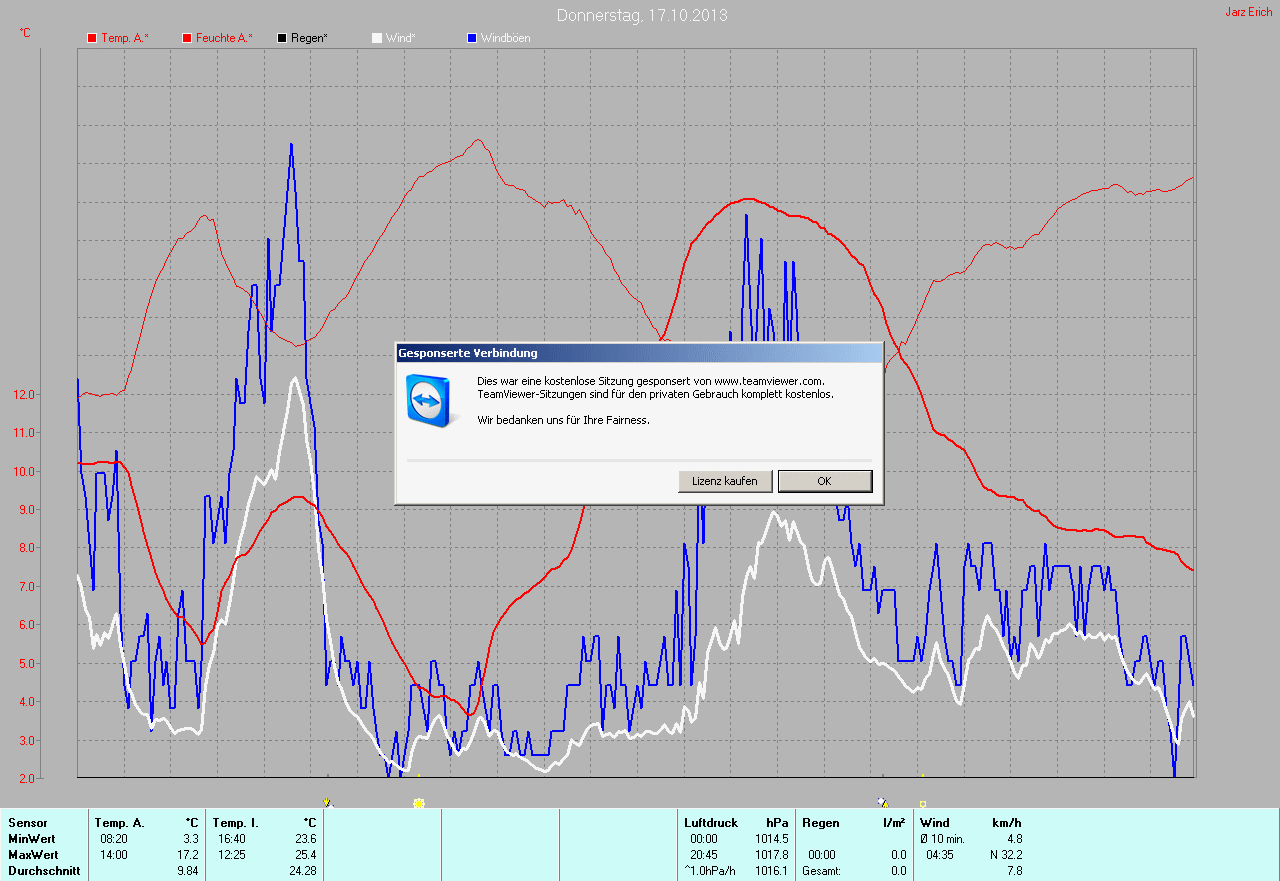Click the Jarz Erich label
Viewport: 1280px width, 881px height.
[1248, 12]
